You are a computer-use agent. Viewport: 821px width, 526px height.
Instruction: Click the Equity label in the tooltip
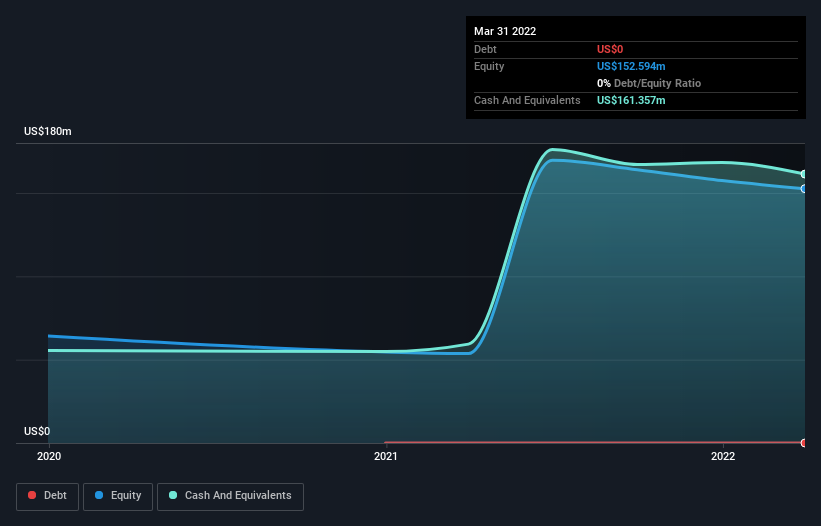click(x=489, y=66)
